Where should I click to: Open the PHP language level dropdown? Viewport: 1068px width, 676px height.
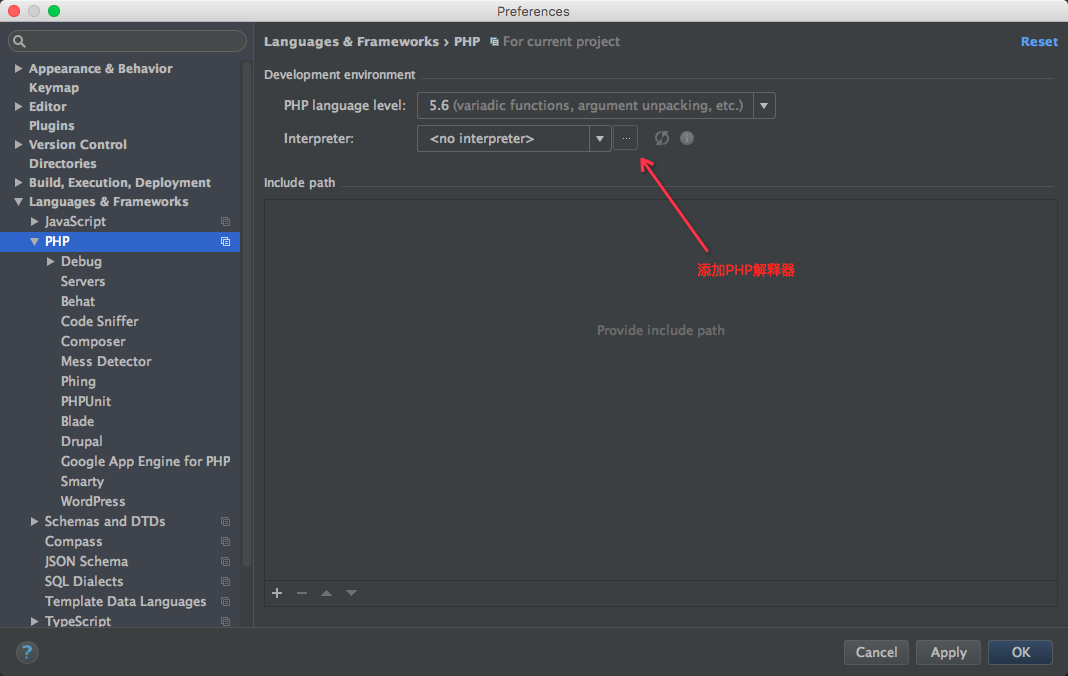764,105
